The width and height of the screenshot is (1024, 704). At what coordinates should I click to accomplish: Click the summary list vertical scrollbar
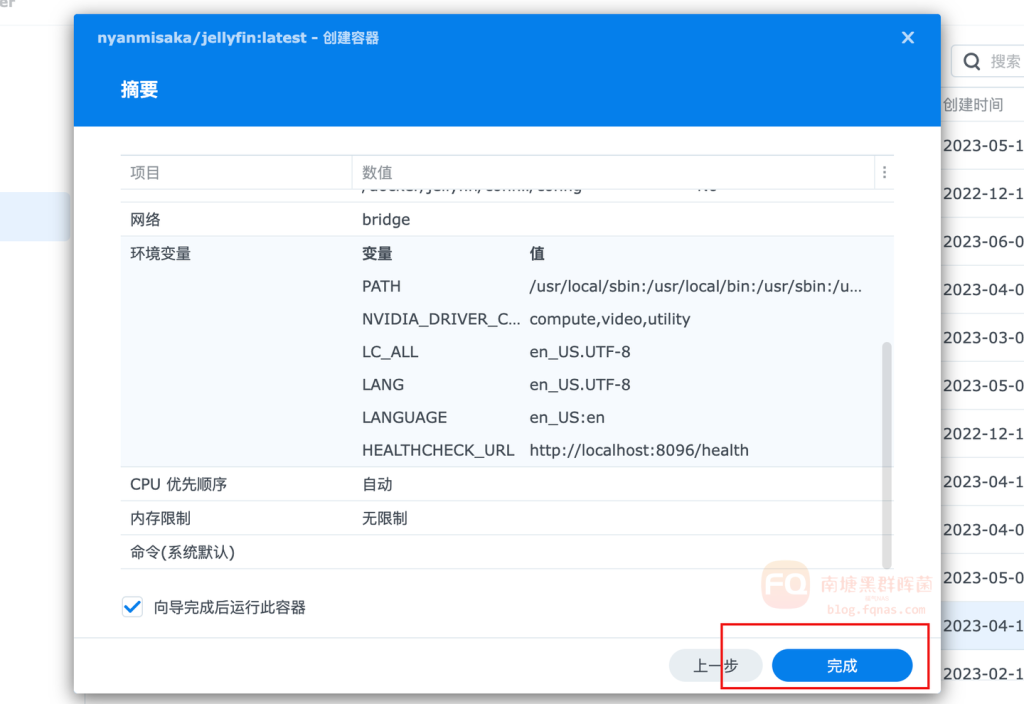coord(886,450)
